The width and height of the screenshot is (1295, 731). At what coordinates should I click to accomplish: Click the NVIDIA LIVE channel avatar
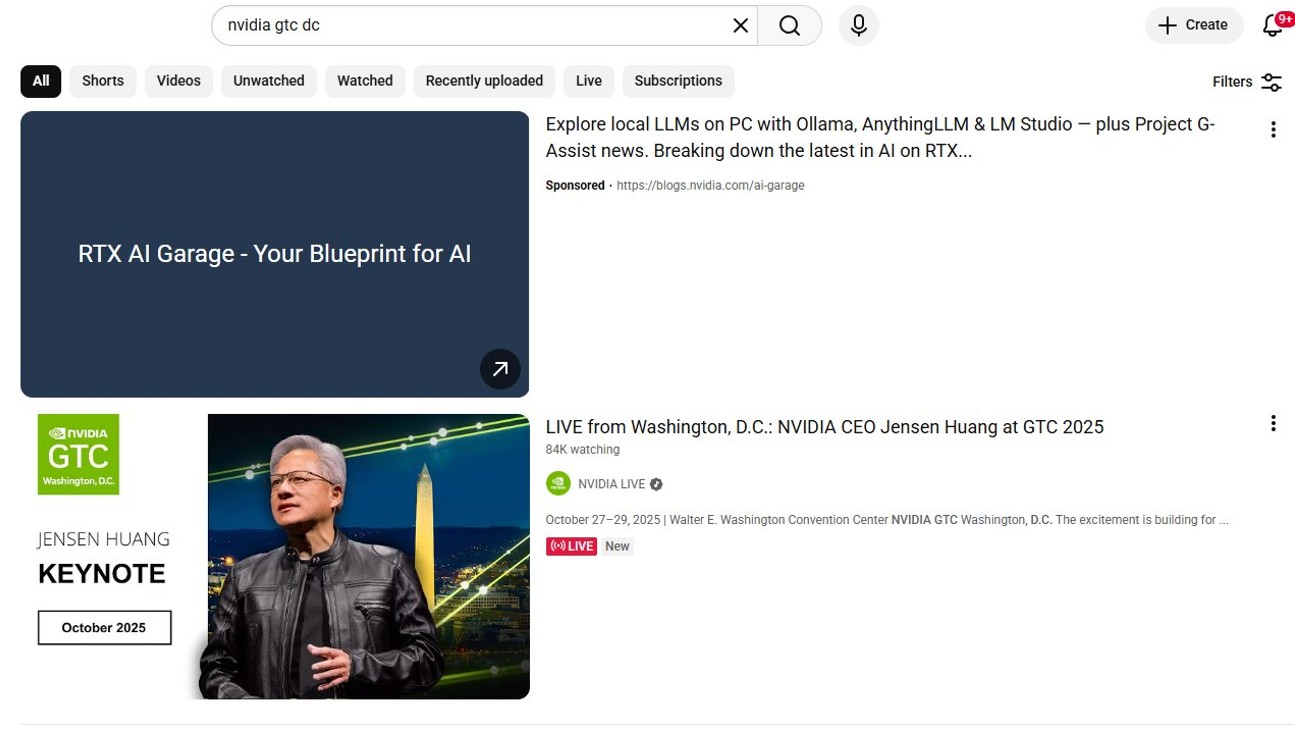click(x=558, y=484)
